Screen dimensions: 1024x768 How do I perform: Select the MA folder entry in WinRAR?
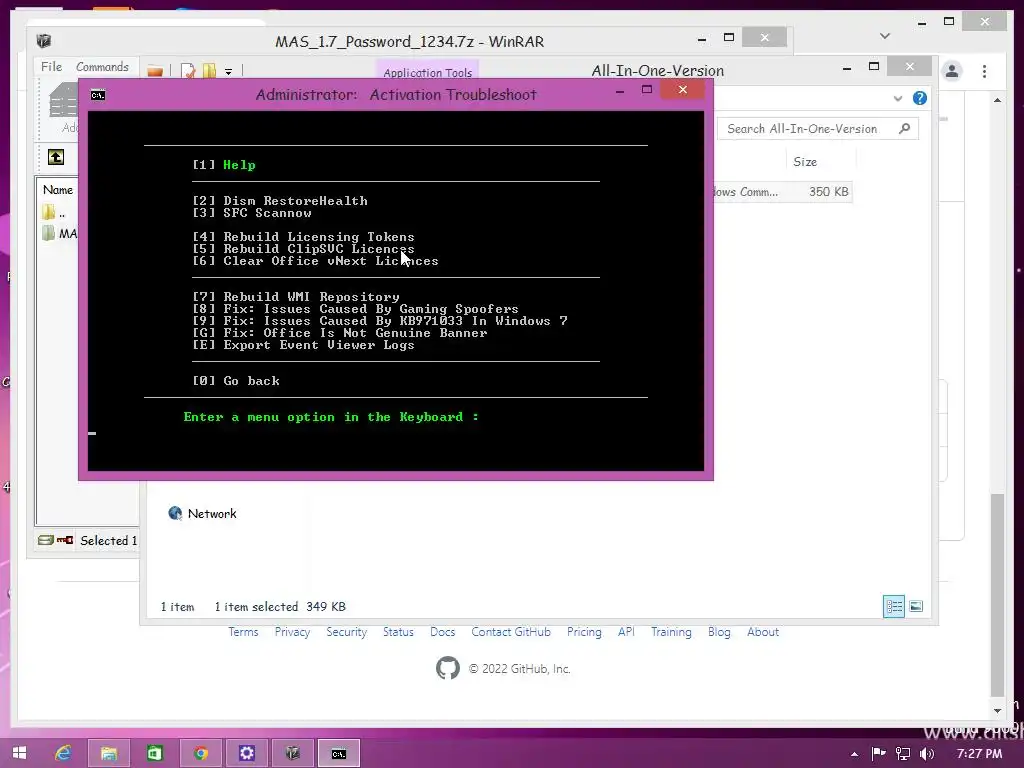click(x=59, y=233)
